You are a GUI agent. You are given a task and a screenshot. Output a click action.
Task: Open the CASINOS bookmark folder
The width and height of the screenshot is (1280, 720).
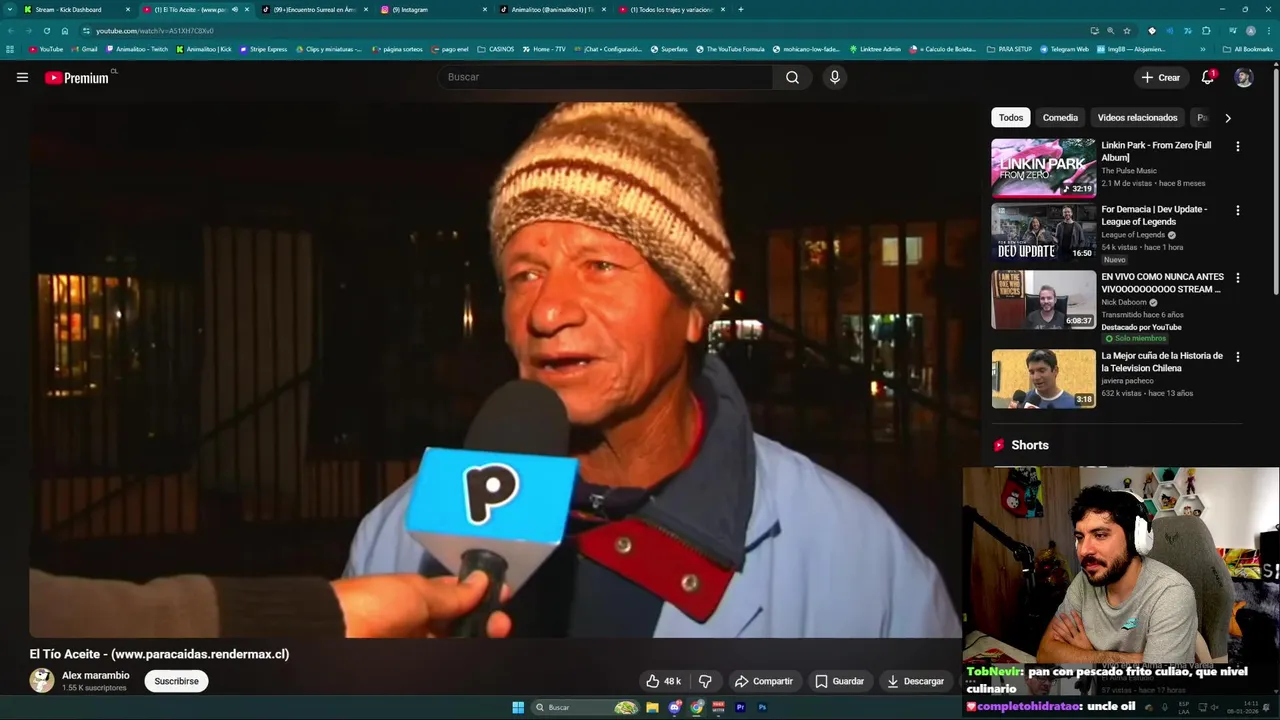coord(496,49)
